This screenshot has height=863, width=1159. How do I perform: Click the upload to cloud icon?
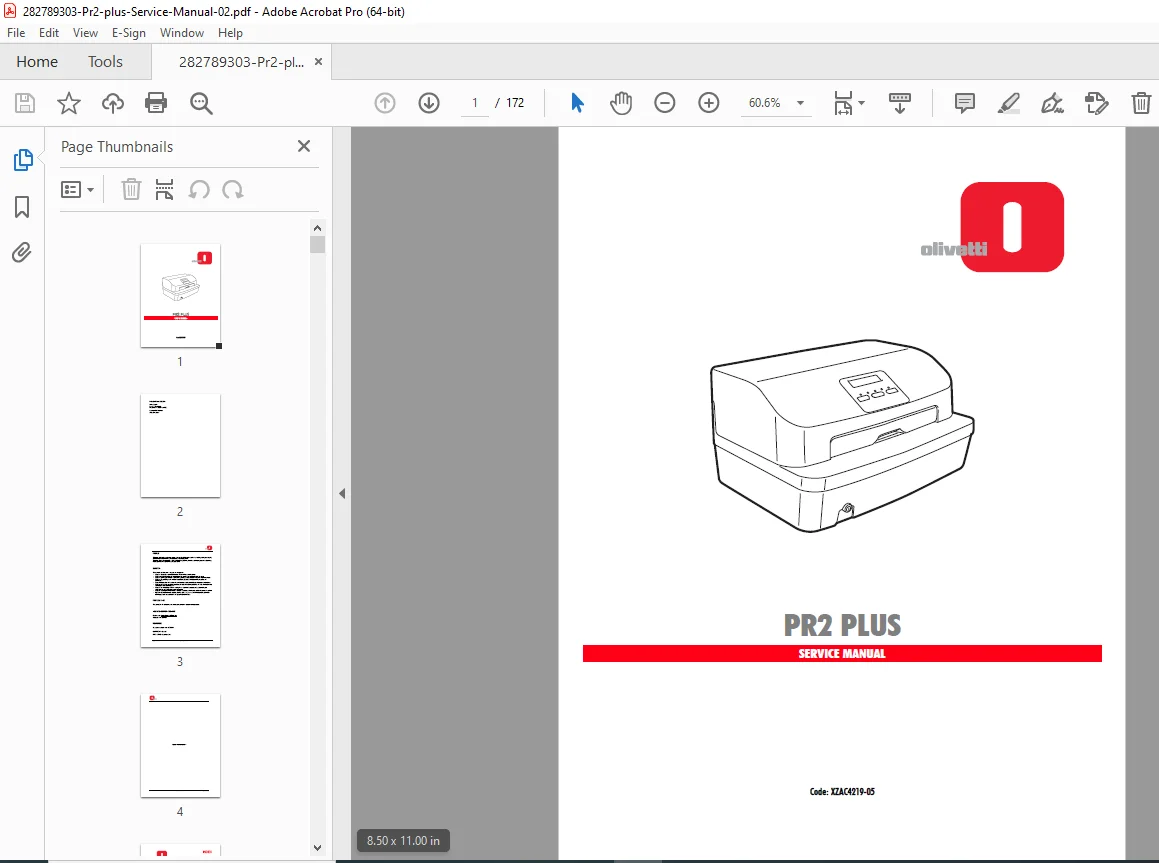[112, 103]
